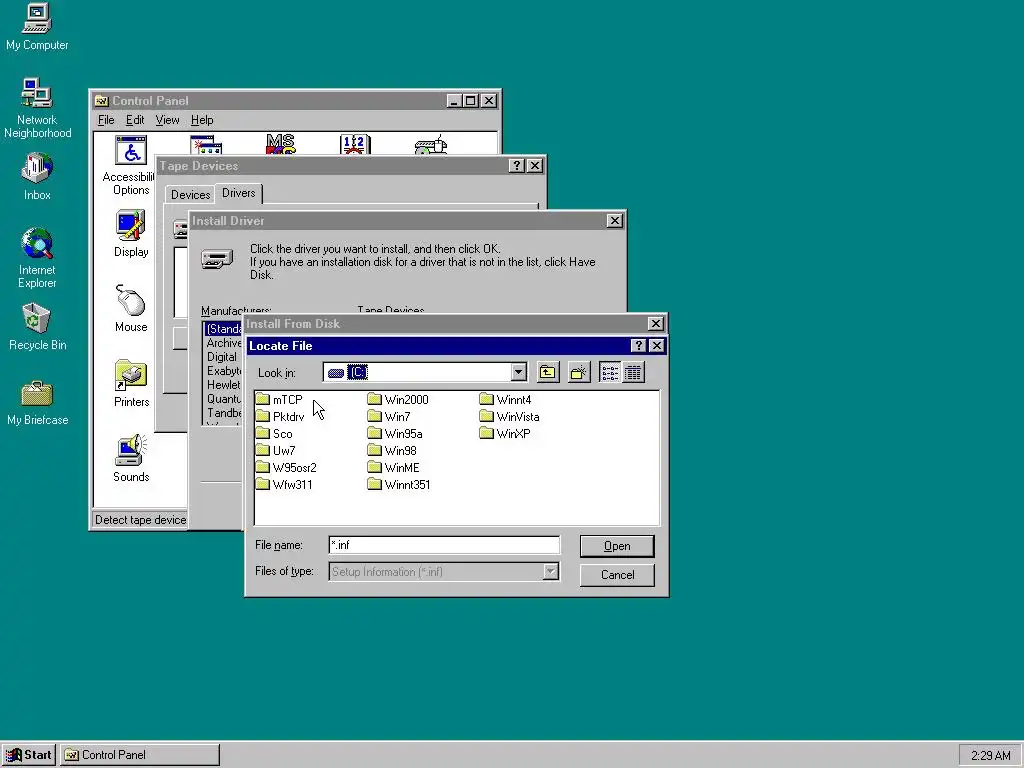
Task: Create a new folder in Locate File
Action: point(579,373)
